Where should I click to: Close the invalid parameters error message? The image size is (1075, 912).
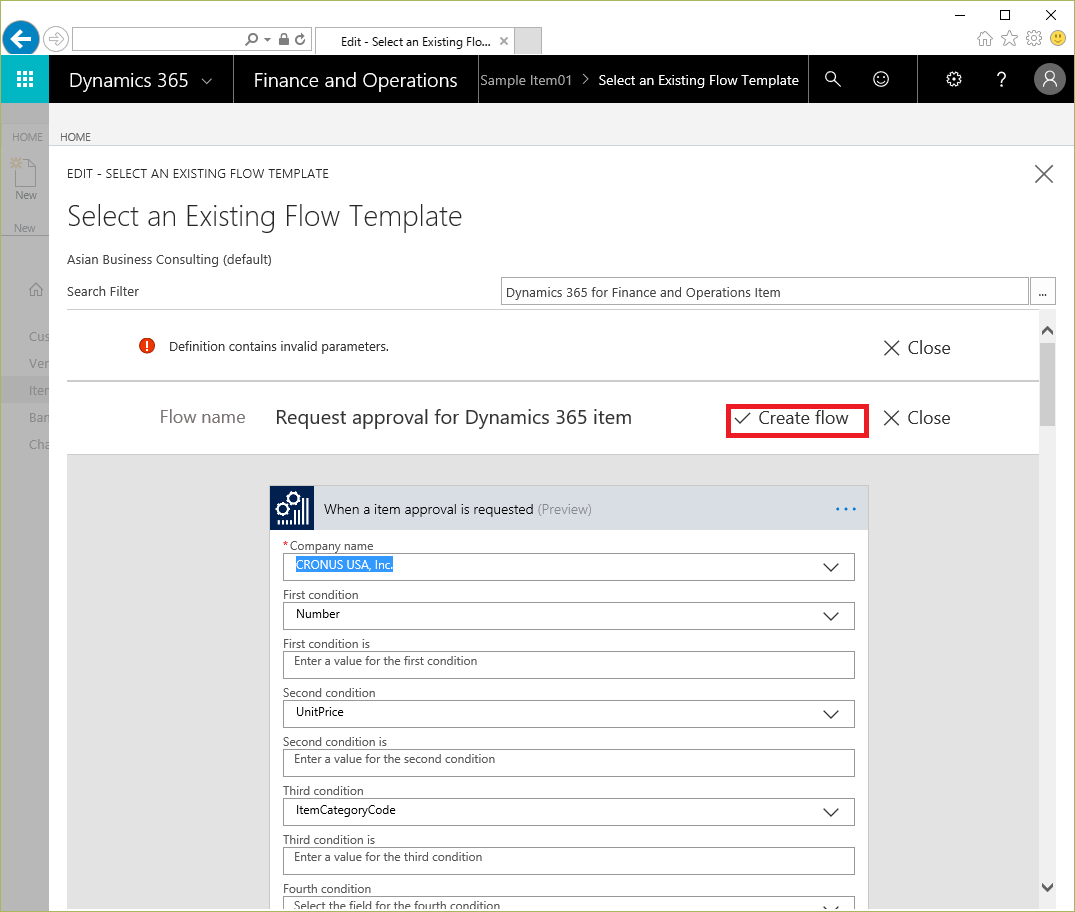[917, 348]
